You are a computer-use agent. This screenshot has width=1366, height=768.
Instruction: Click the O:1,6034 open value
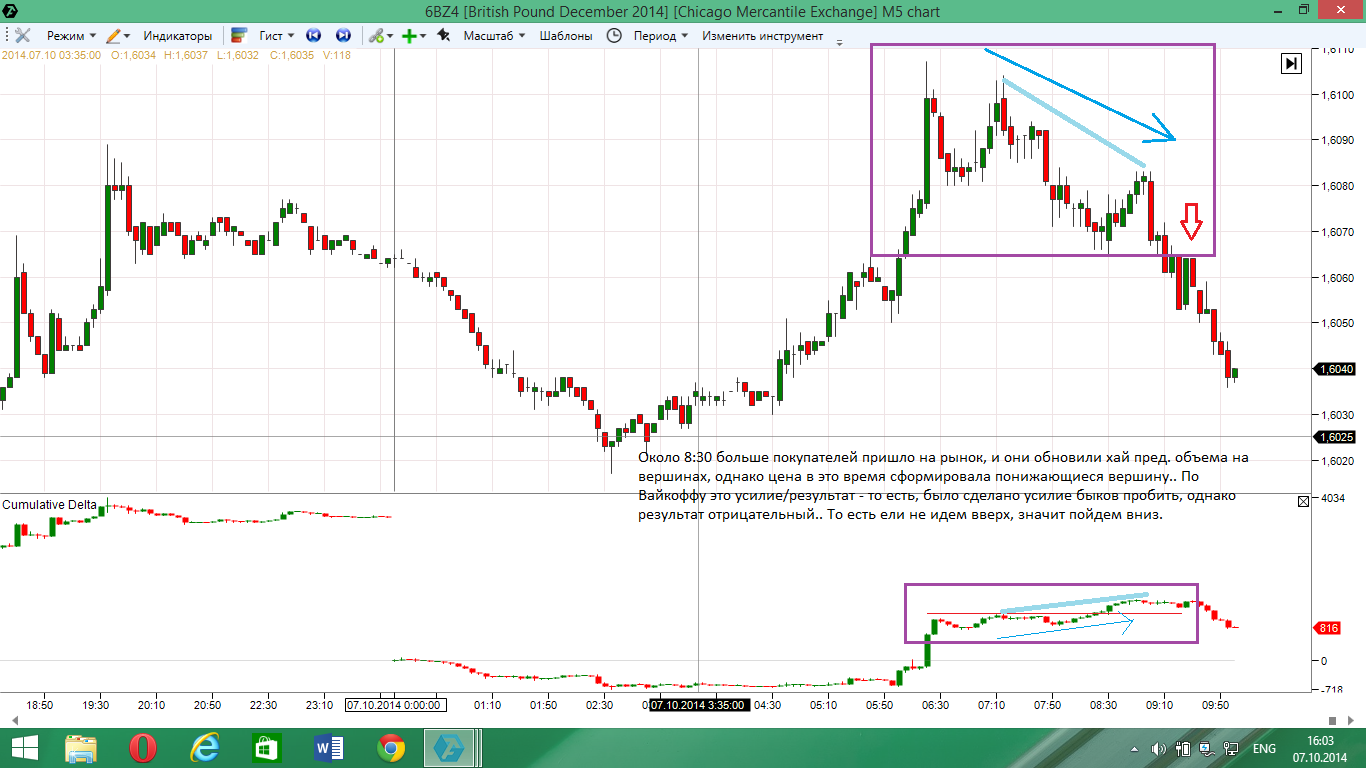click(133, 55)
